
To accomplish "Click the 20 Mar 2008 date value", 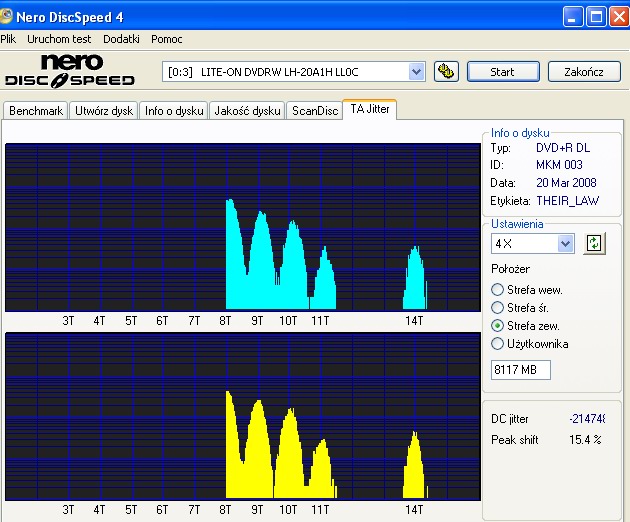I will coord(566,183).
